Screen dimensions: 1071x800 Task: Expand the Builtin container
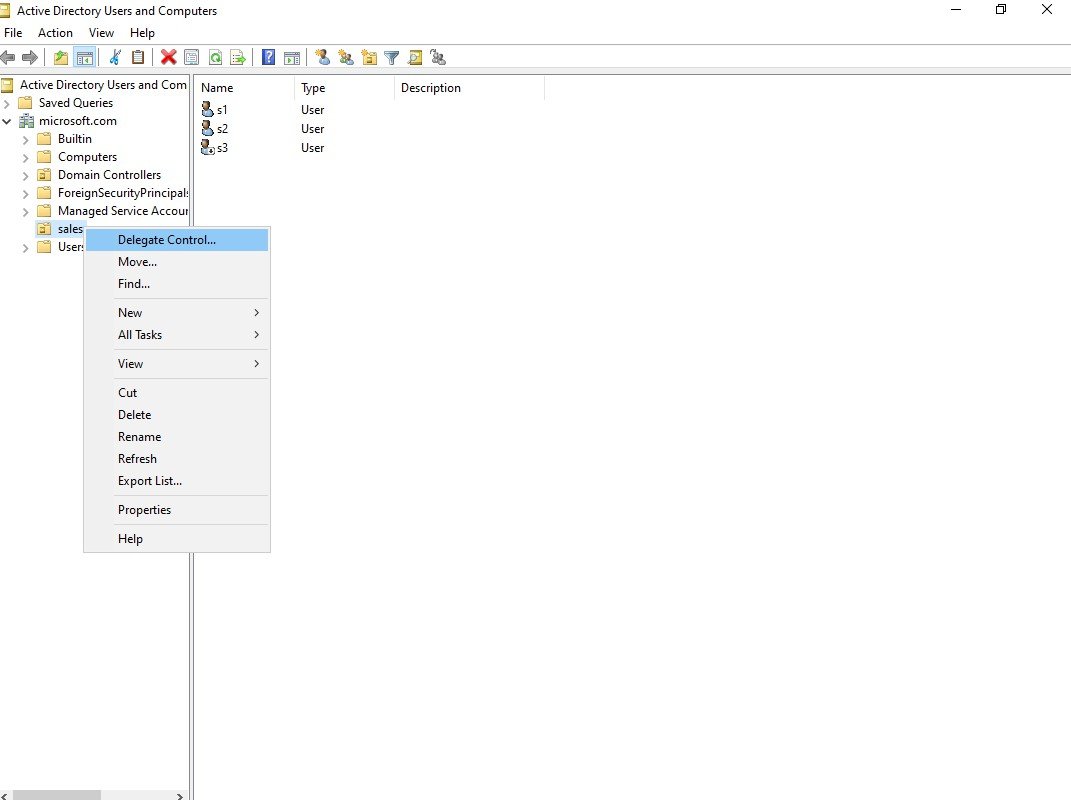(x=25, y=139)
